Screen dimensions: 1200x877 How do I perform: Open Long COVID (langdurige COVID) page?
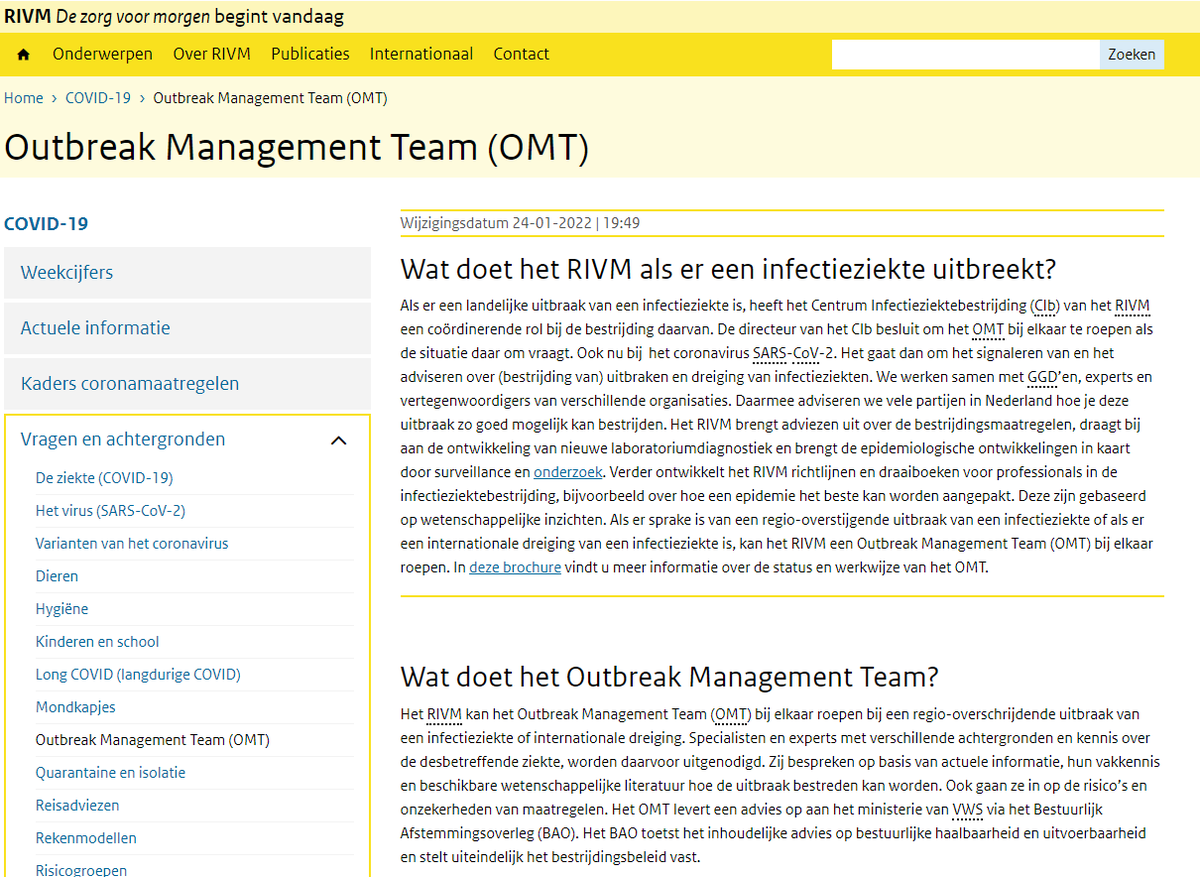[x=138, y=675]
